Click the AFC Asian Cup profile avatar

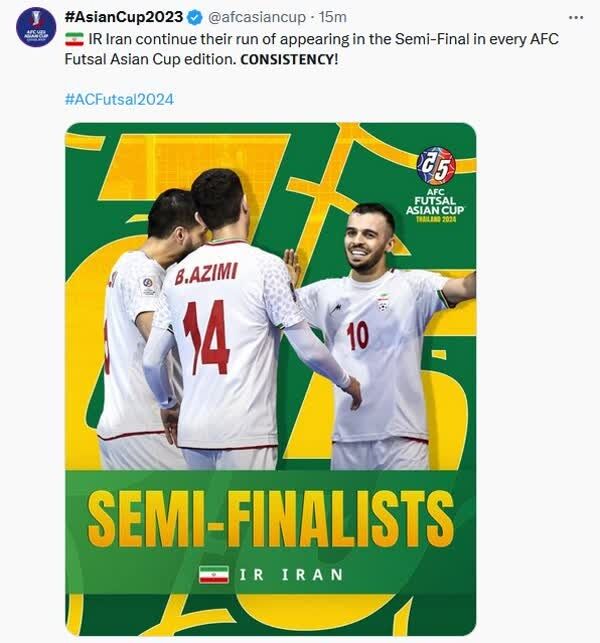(x=35, y=27)
